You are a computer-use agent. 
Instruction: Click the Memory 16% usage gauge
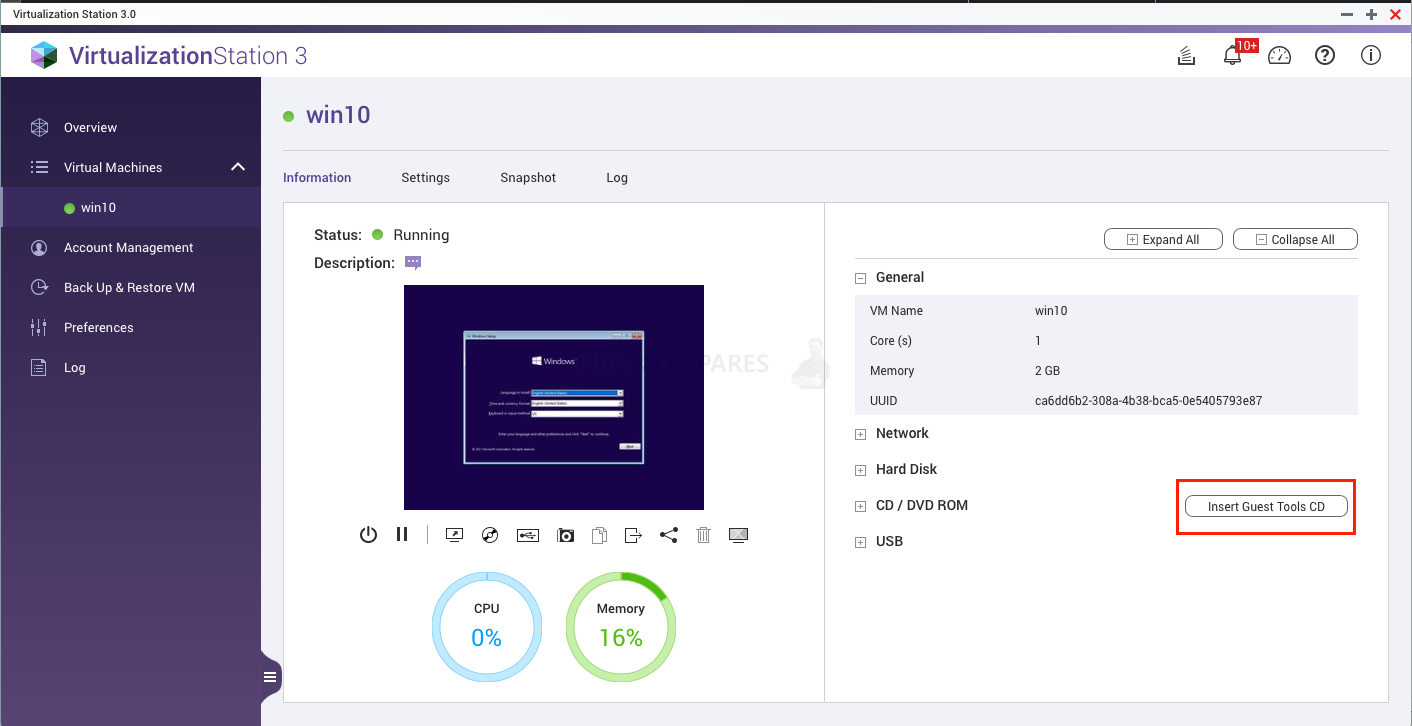(621, 626)
